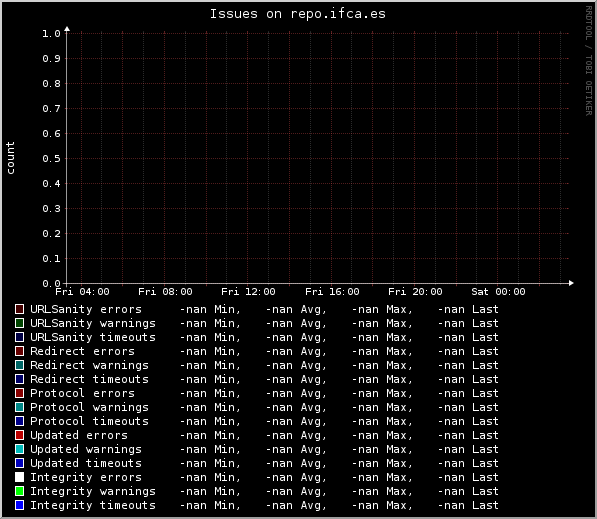Click the URLSanity warnings green swatch
Viewport: 597px width, 519px height.
(19, 323)
